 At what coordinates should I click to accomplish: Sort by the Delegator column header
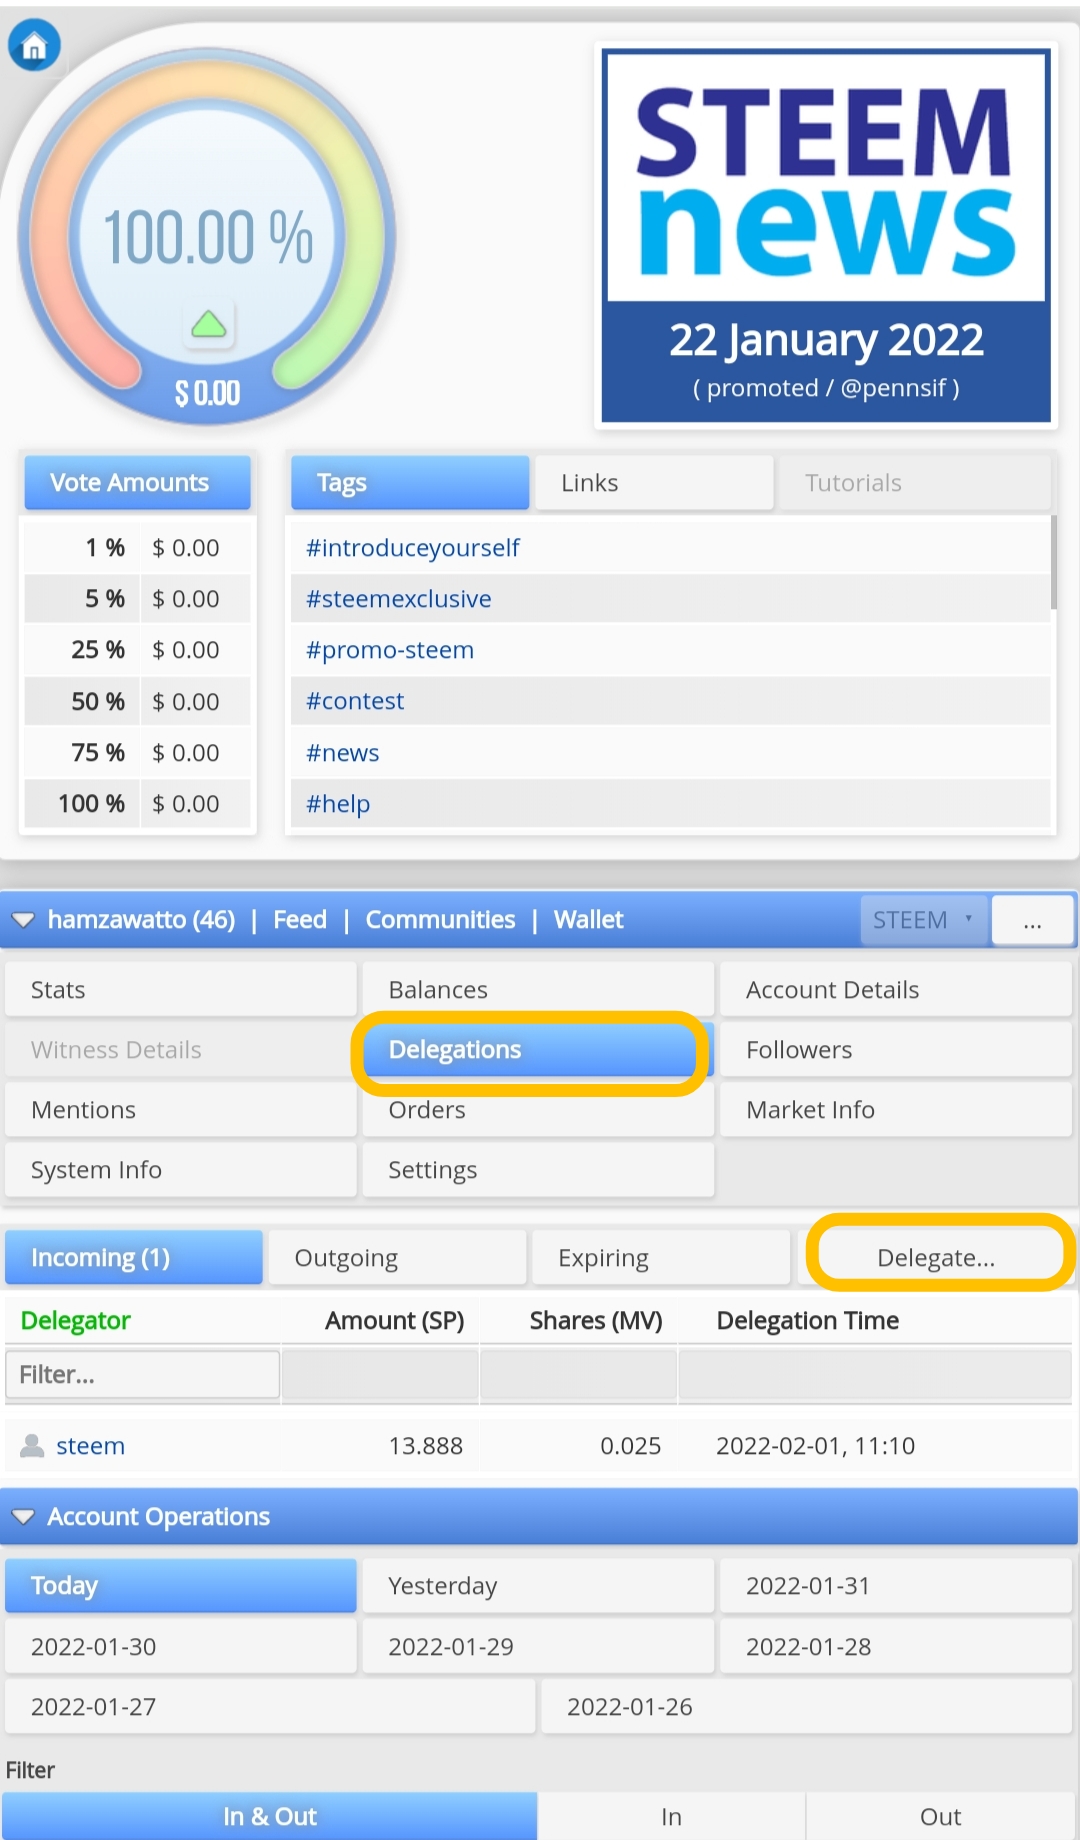coord(76,1321)
